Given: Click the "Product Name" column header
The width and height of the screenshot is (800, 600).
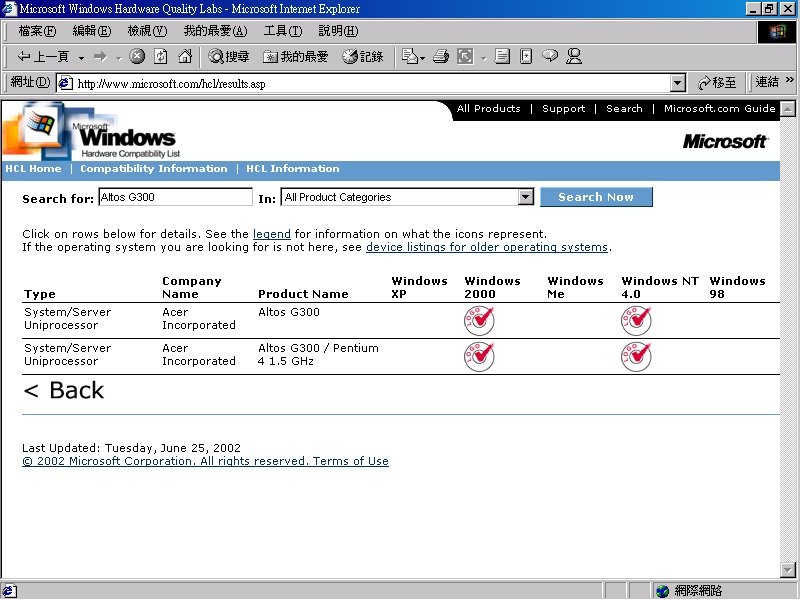Looking at the screenshot, I should (303, 294).
